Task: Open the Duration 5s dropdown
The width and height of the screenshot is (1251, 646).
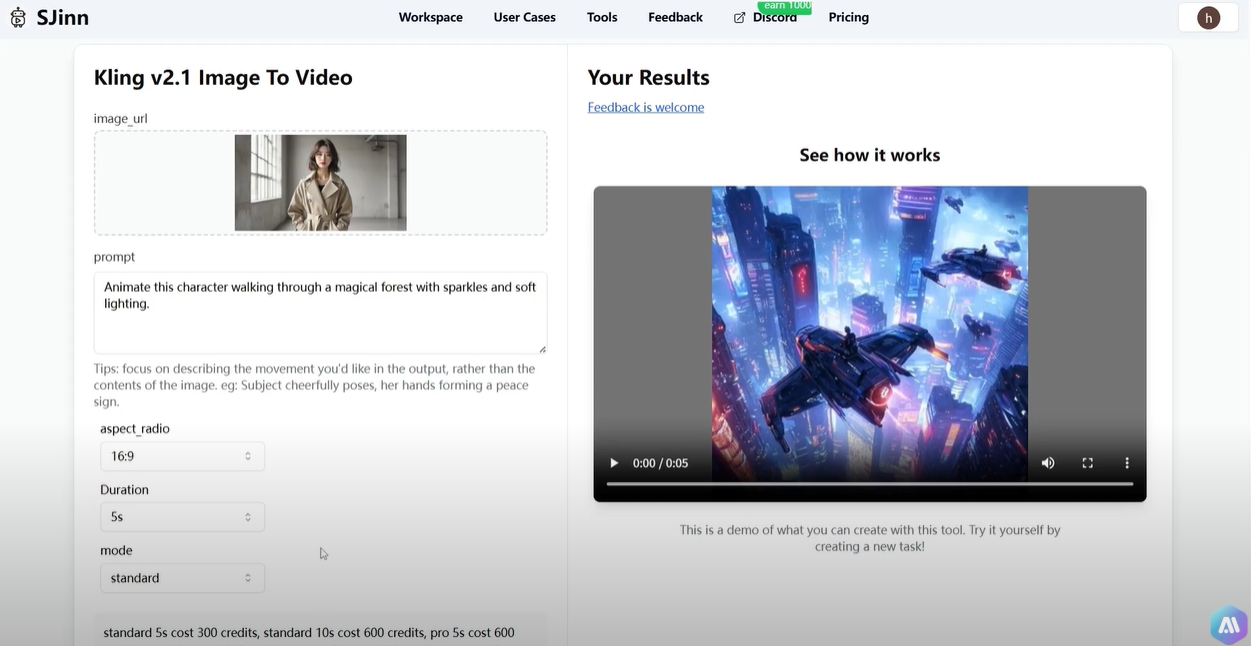Action: (182, 517)
